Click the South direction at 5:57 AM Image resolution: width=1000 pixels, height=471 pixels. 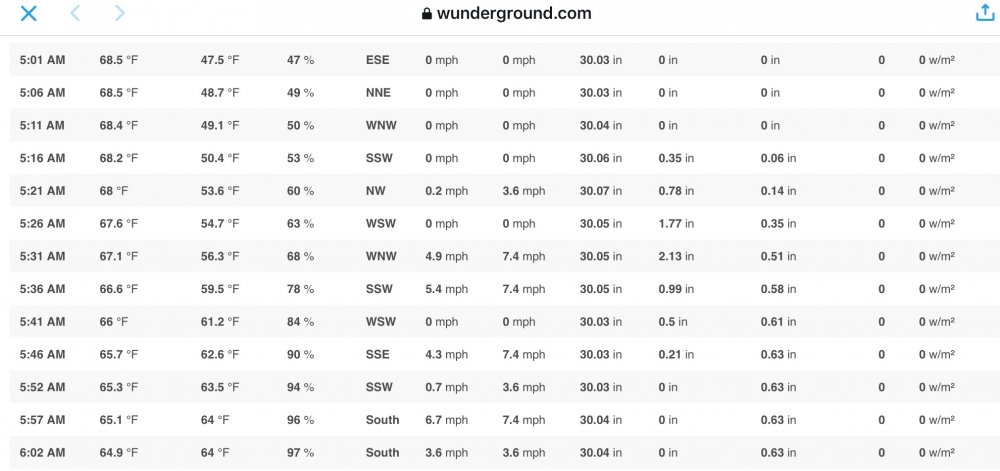pos(383,420)
